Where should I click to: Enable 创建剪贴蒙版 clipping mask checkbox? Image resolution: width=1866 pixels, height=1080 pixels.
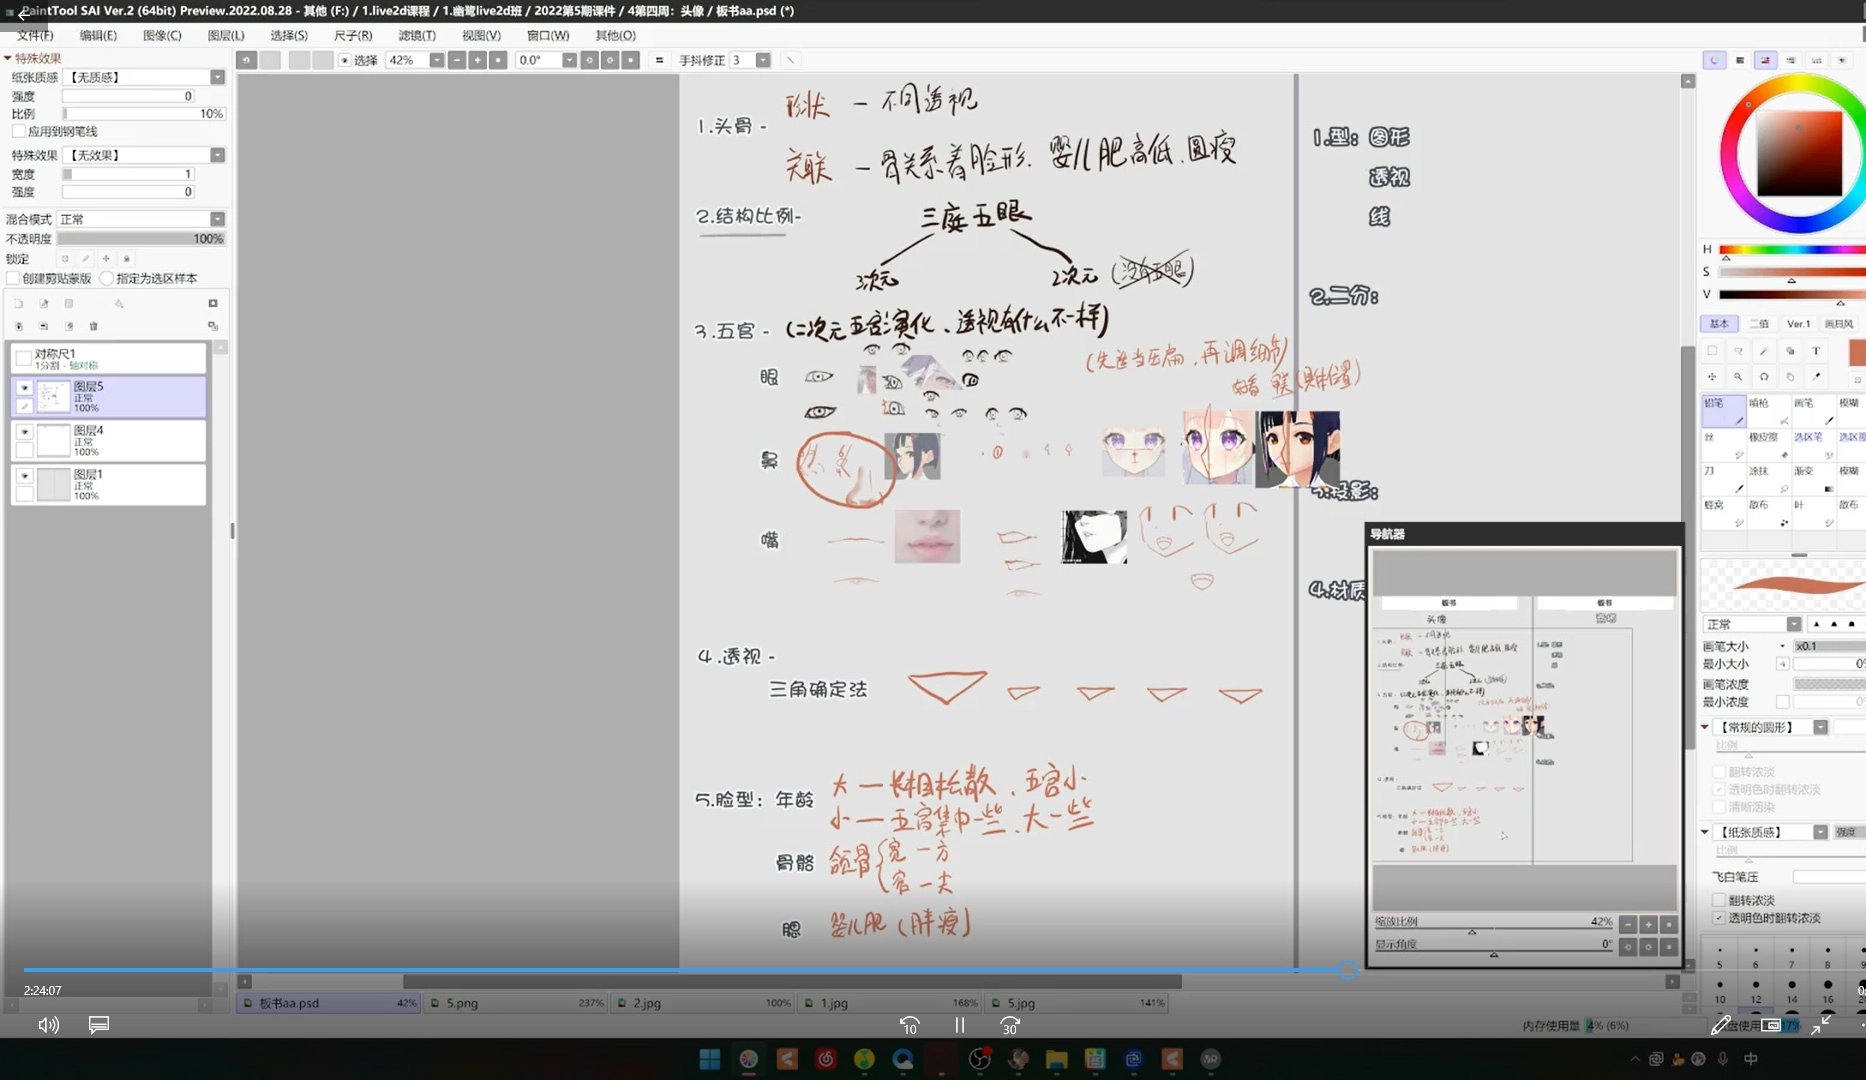pos(14,278)
